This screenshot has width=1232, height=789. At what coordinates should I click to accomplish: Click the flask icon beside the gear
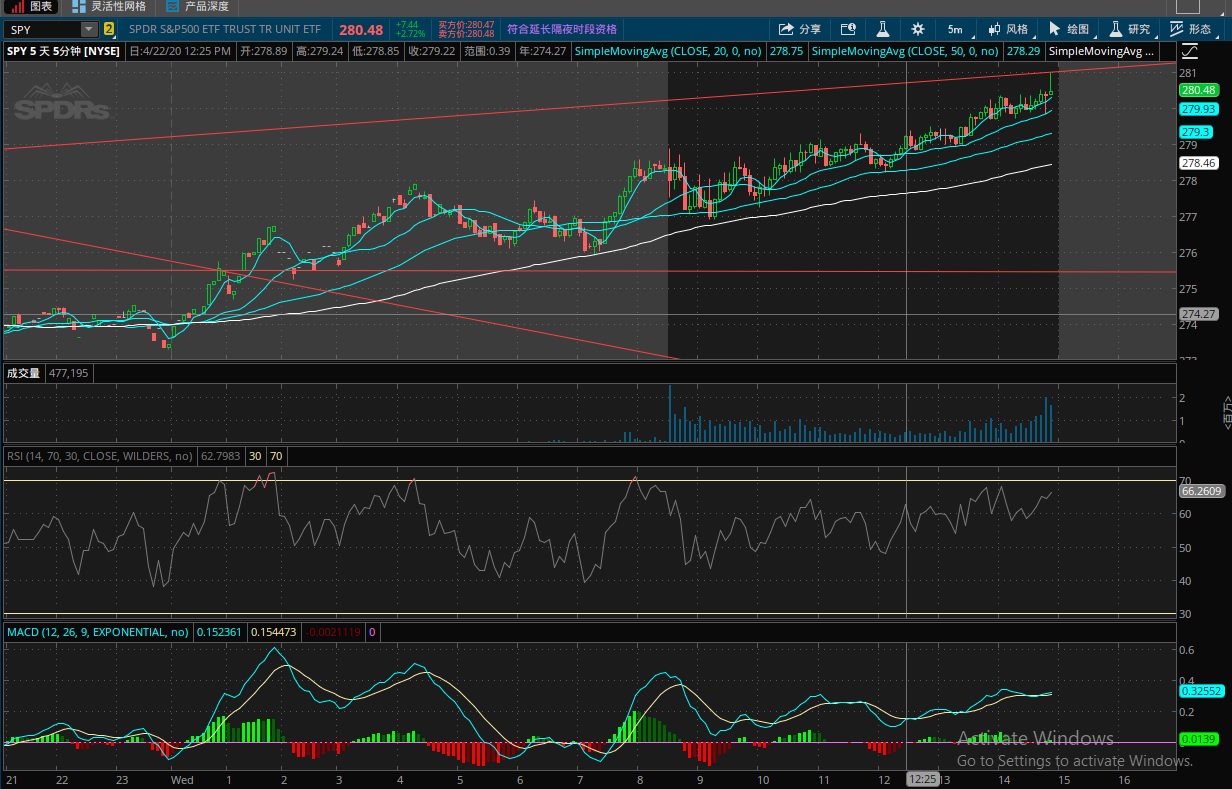coord(883,29)
